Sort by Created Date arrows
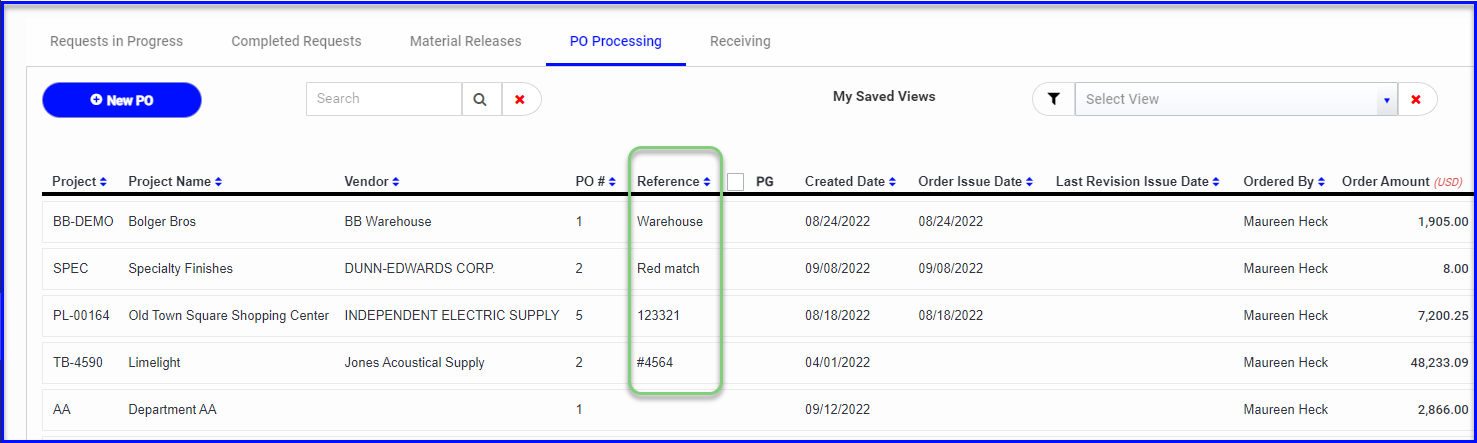The height and width of the screenshot is (443, 1477). (893, 182)
